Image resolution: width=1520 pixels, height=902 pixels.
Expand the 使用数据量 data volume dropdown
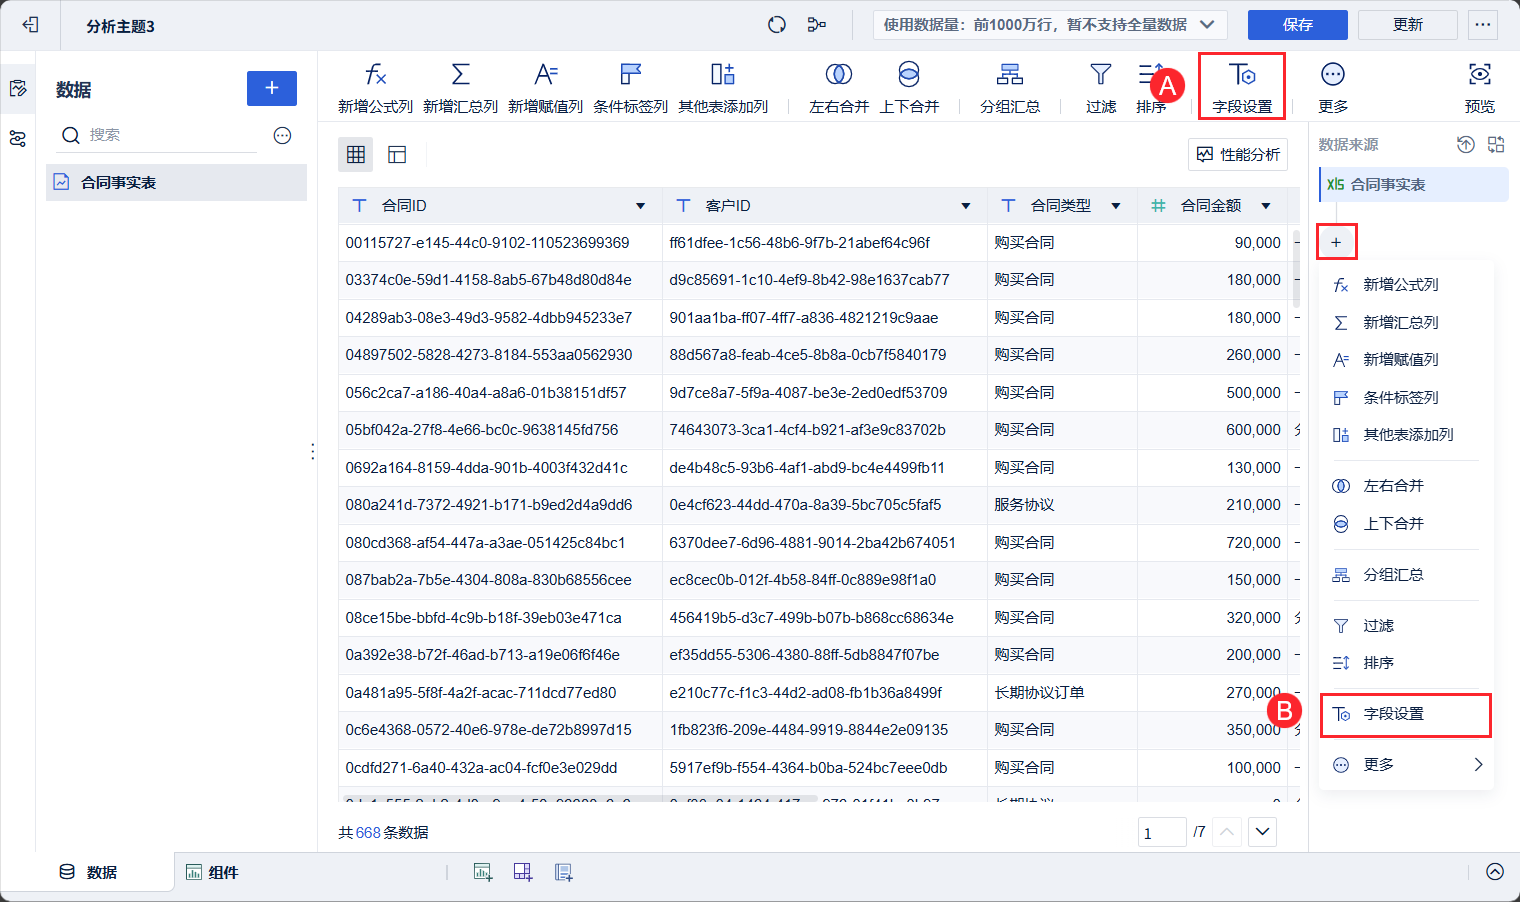(1050, 25)
